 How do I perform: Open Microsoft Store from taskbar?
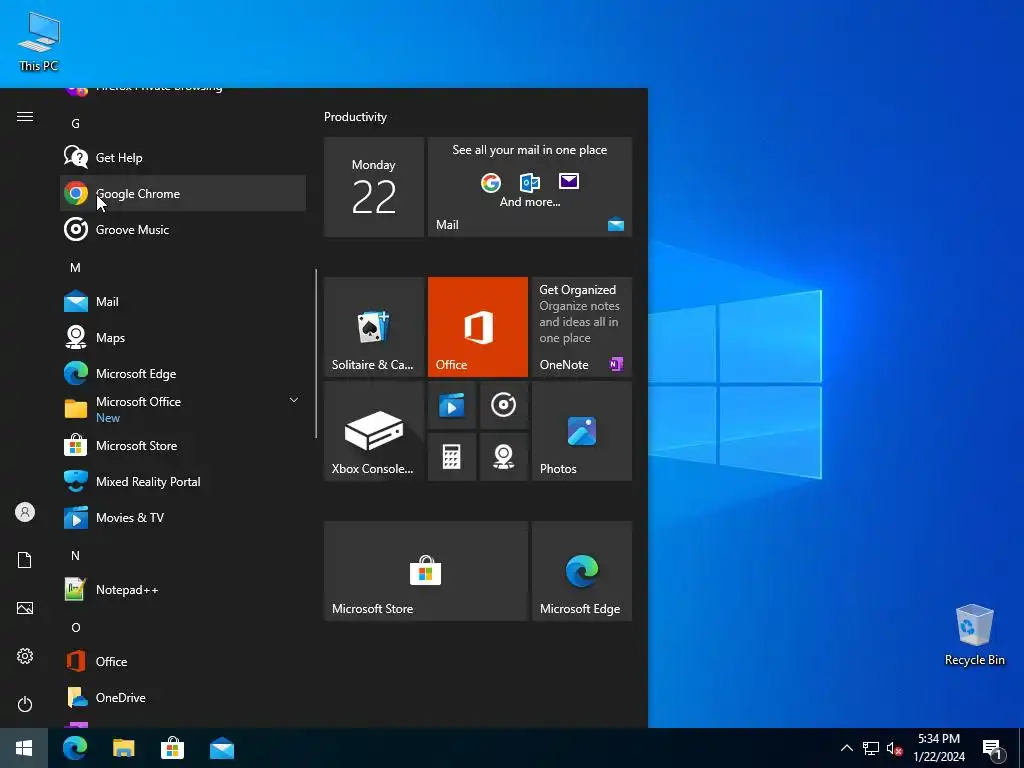[172, 748]
